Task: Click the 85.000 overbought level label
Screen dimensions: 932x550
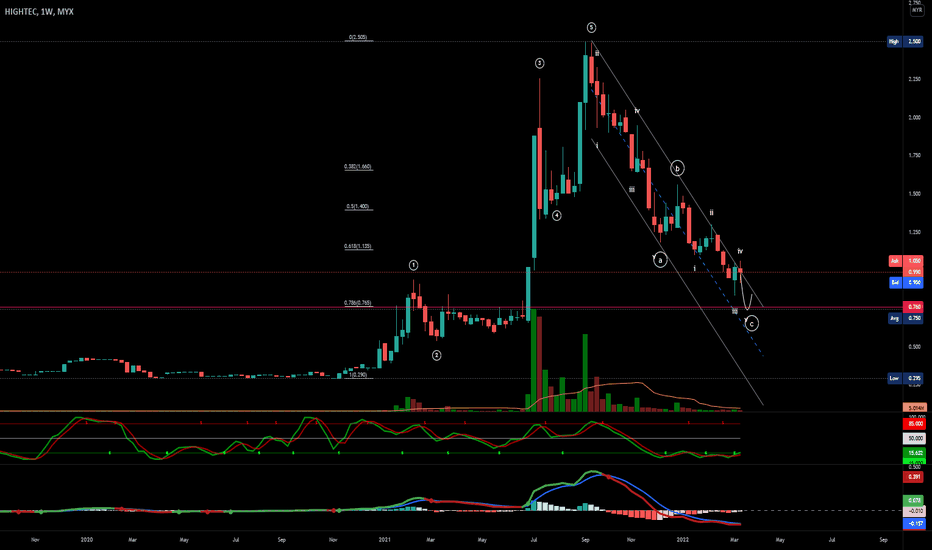Action: pyautogui.click(x=914, y=424)
